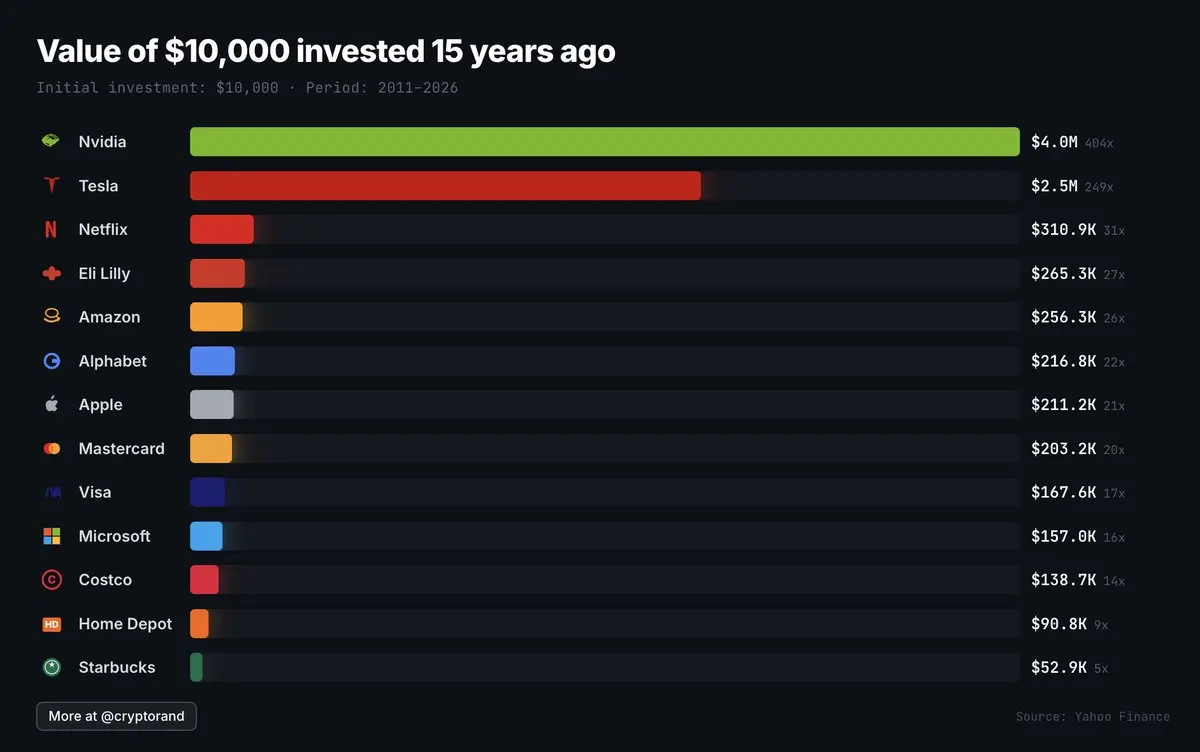
Task: Click the Source: Yahoo Finance text
Action: (x=1092, y=716)
